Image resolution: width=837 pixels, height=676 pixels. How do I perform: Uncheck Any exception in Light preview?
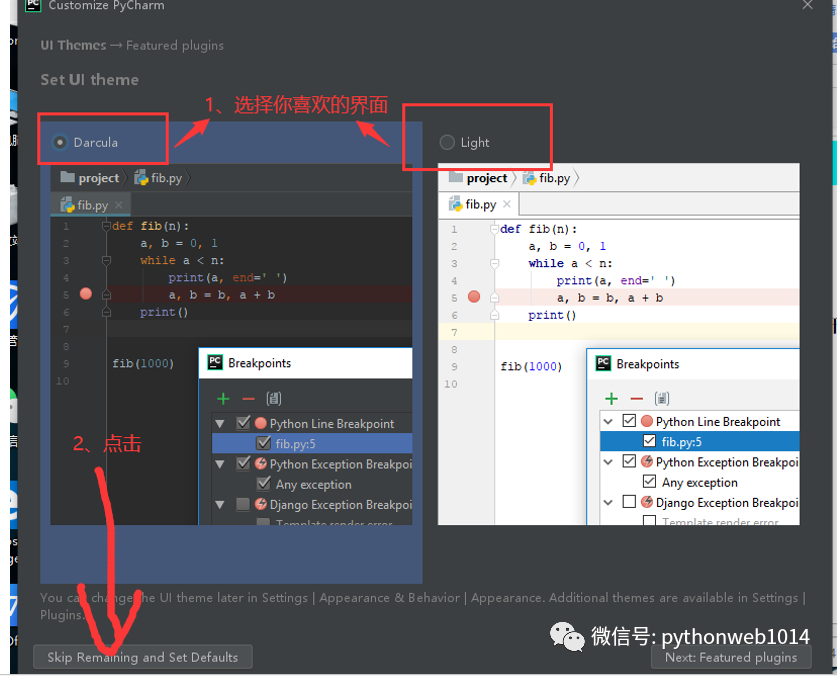pos(650,481)
